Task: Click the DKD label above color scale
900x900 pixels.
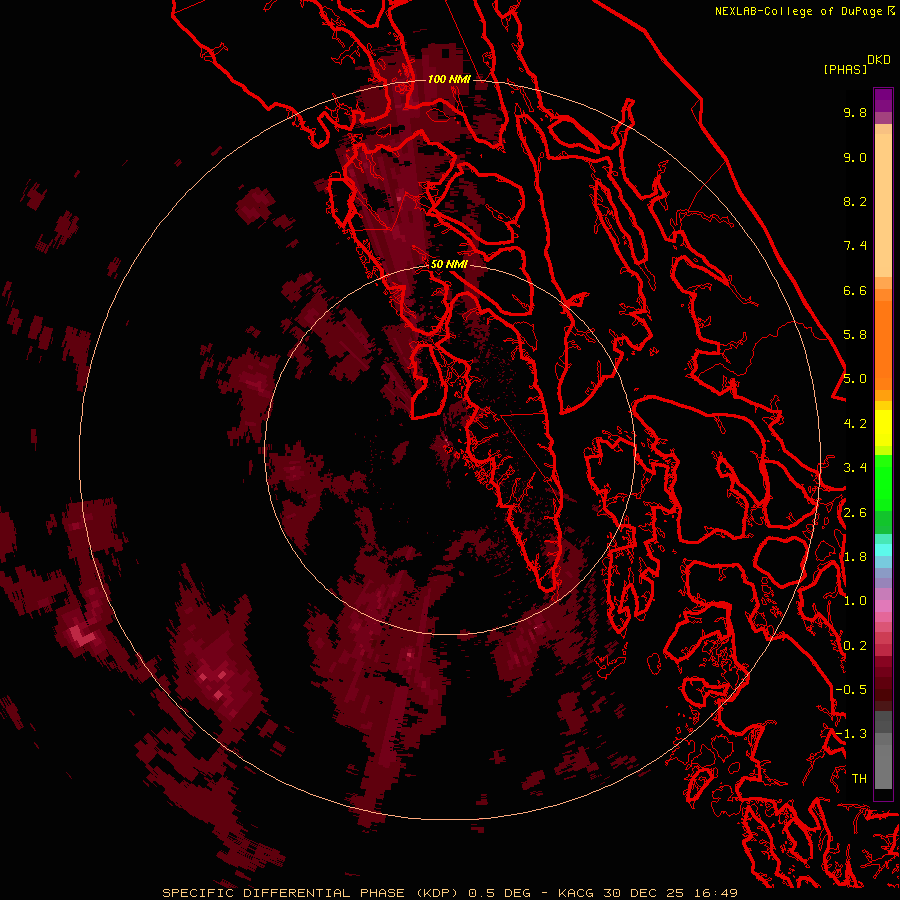Action: coord(879,60)
